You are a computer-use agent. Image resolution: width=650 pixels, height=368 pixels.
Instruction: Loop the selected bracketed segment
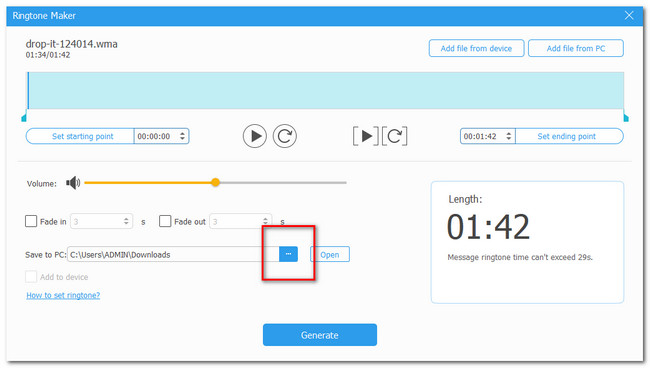pos(395,136)
